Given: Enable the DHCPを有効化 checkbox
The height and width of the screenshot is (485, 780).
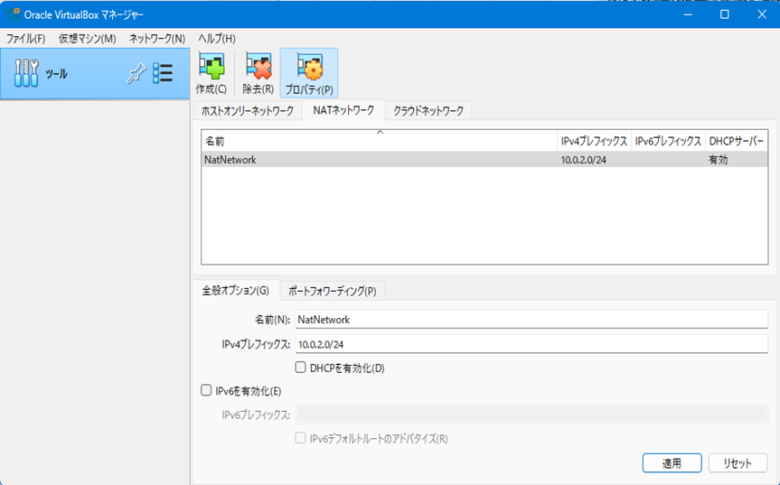Looking at the screenshot, I should click(x=300, y=368).
